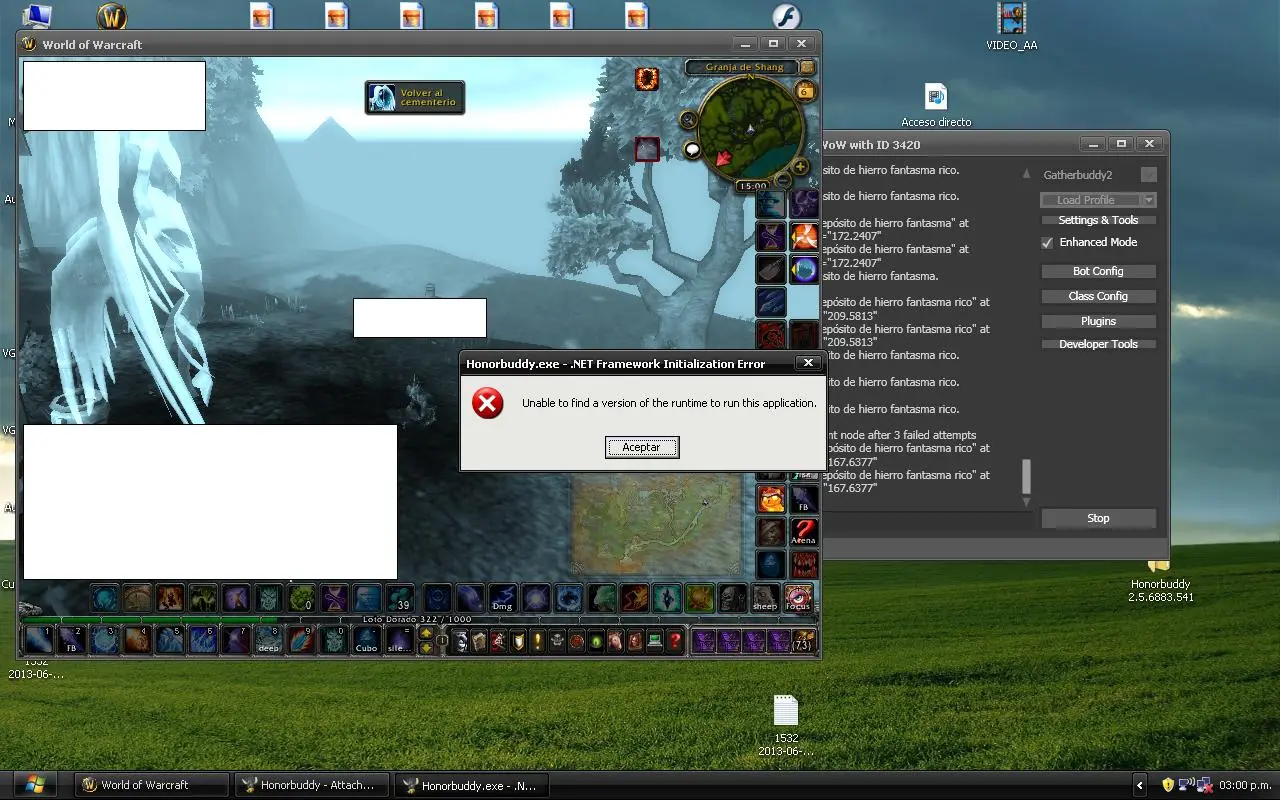Click the Stop button in Honorbuddy
This screenshot has height=800, width=1280.
coord(1098,518)
